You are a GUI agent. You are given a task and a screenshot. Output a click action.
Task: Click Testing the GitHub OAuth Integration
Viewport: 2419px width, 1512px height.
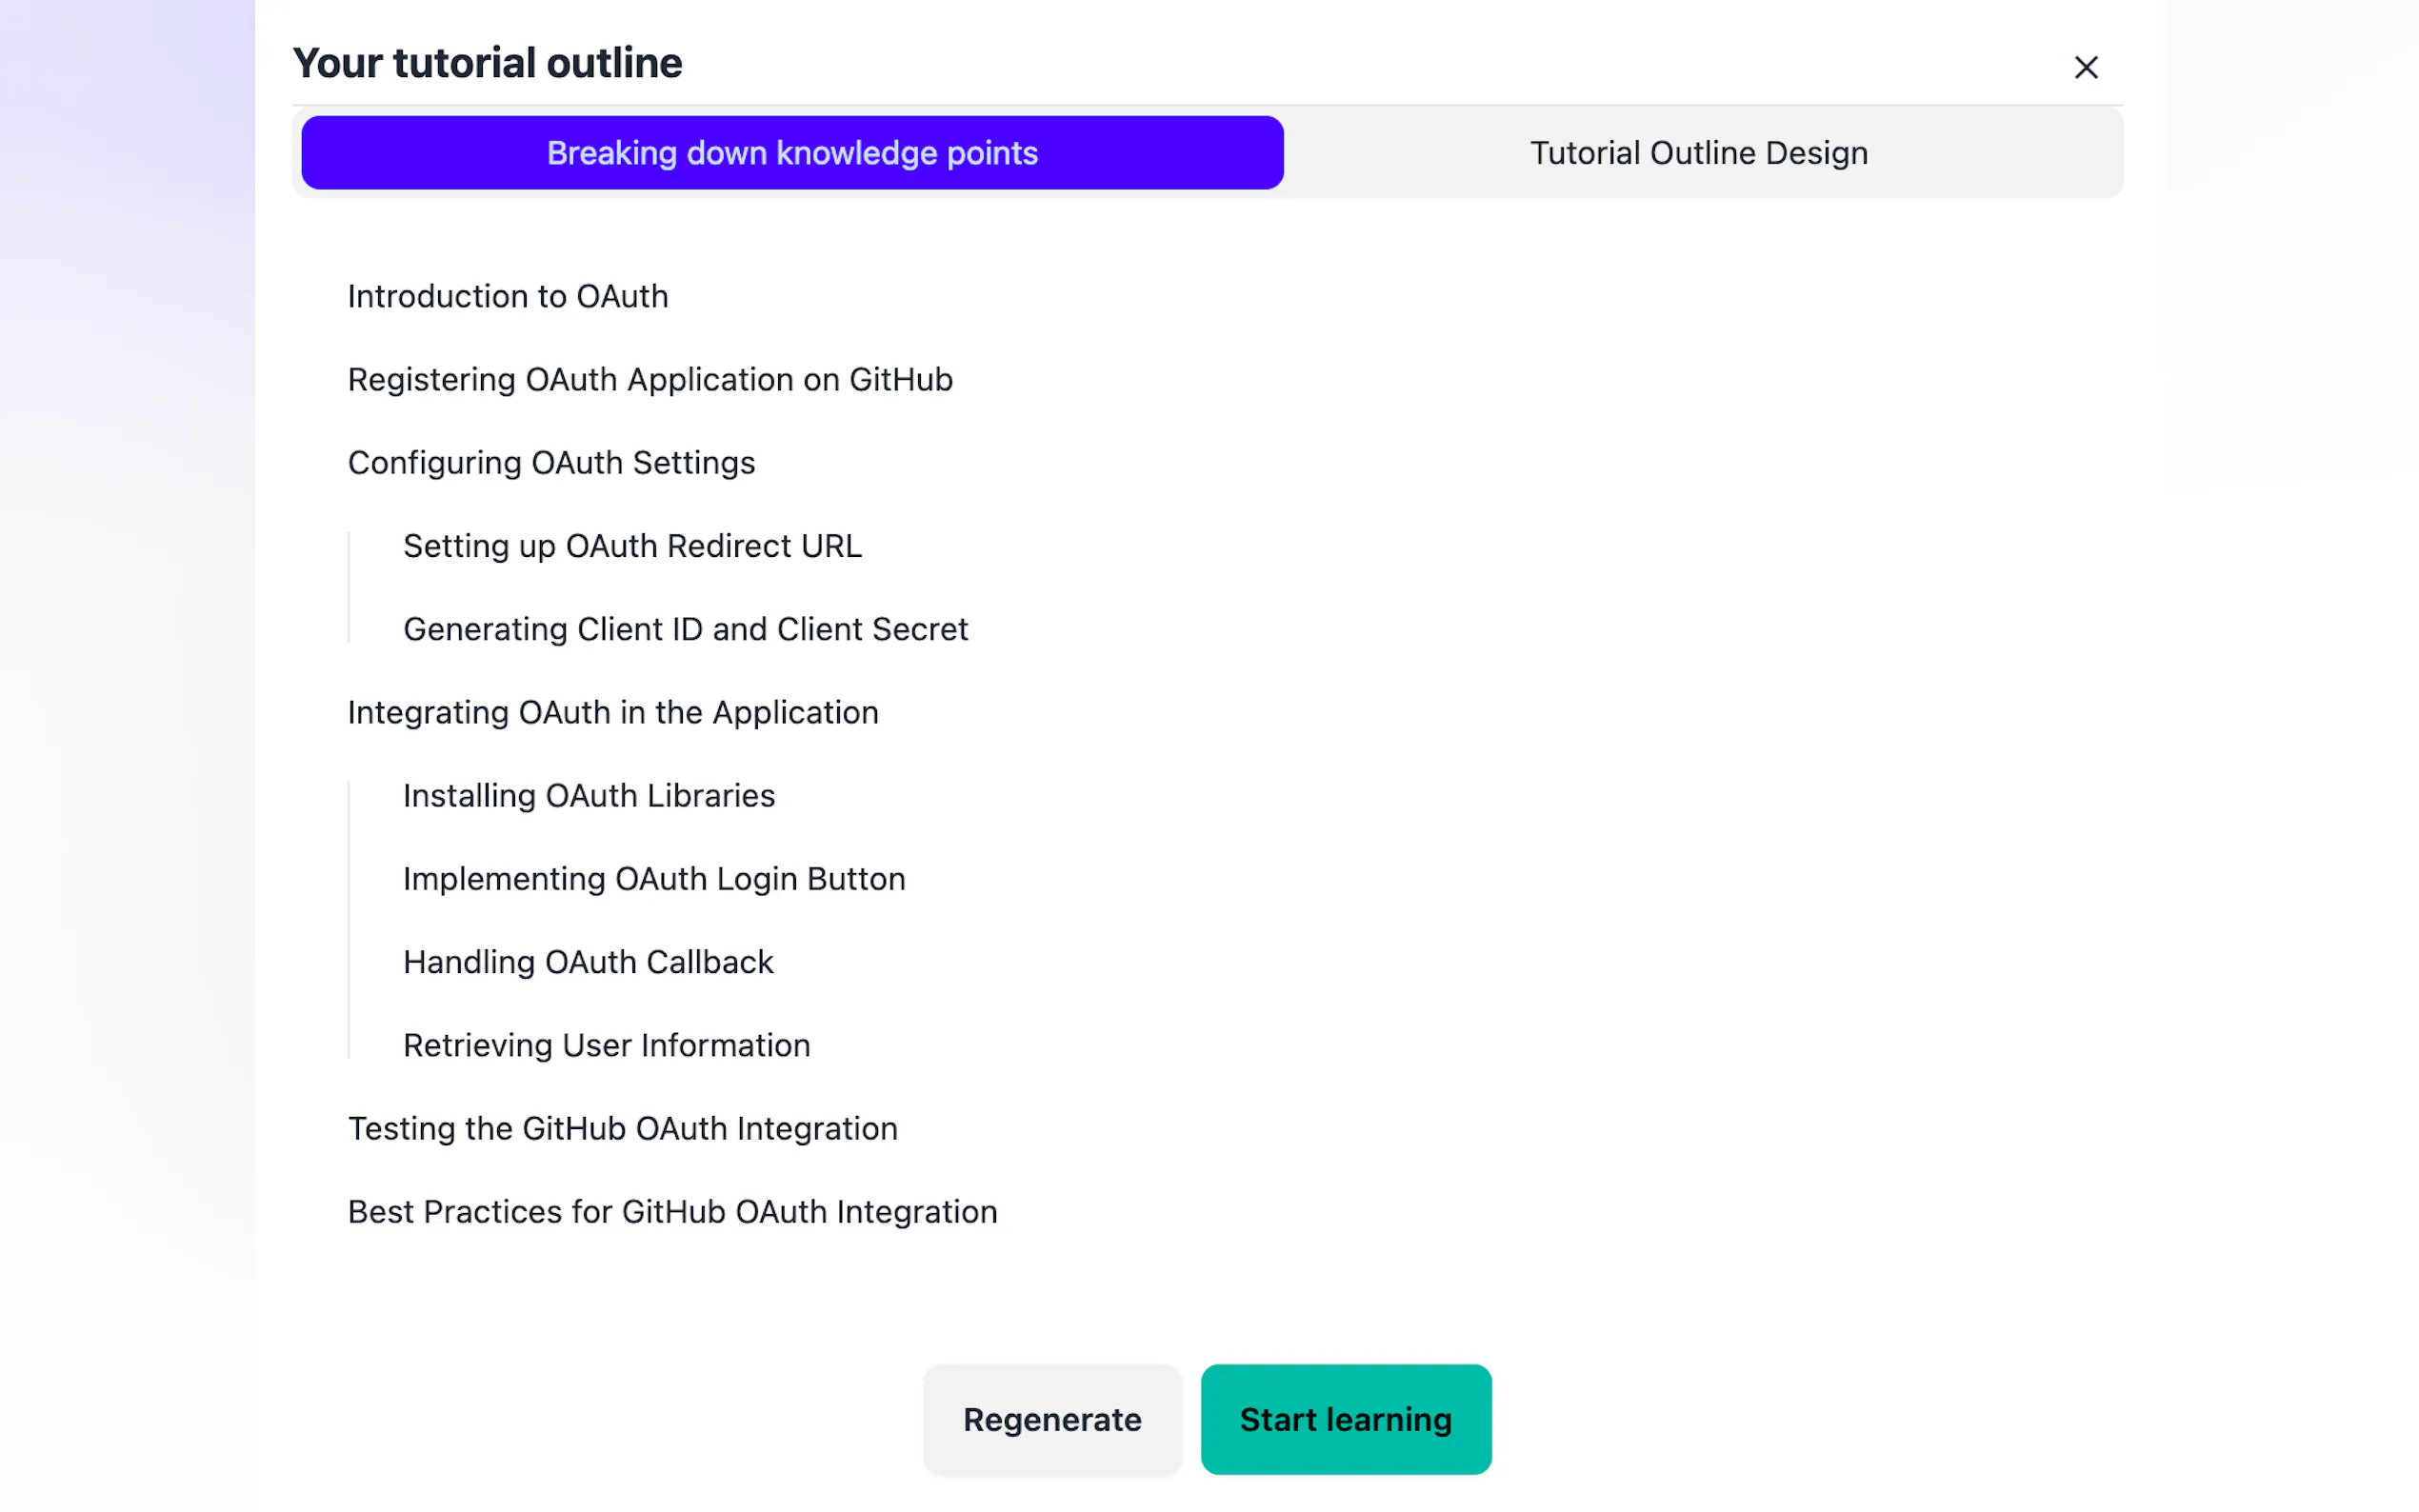tap(622, 1129)
